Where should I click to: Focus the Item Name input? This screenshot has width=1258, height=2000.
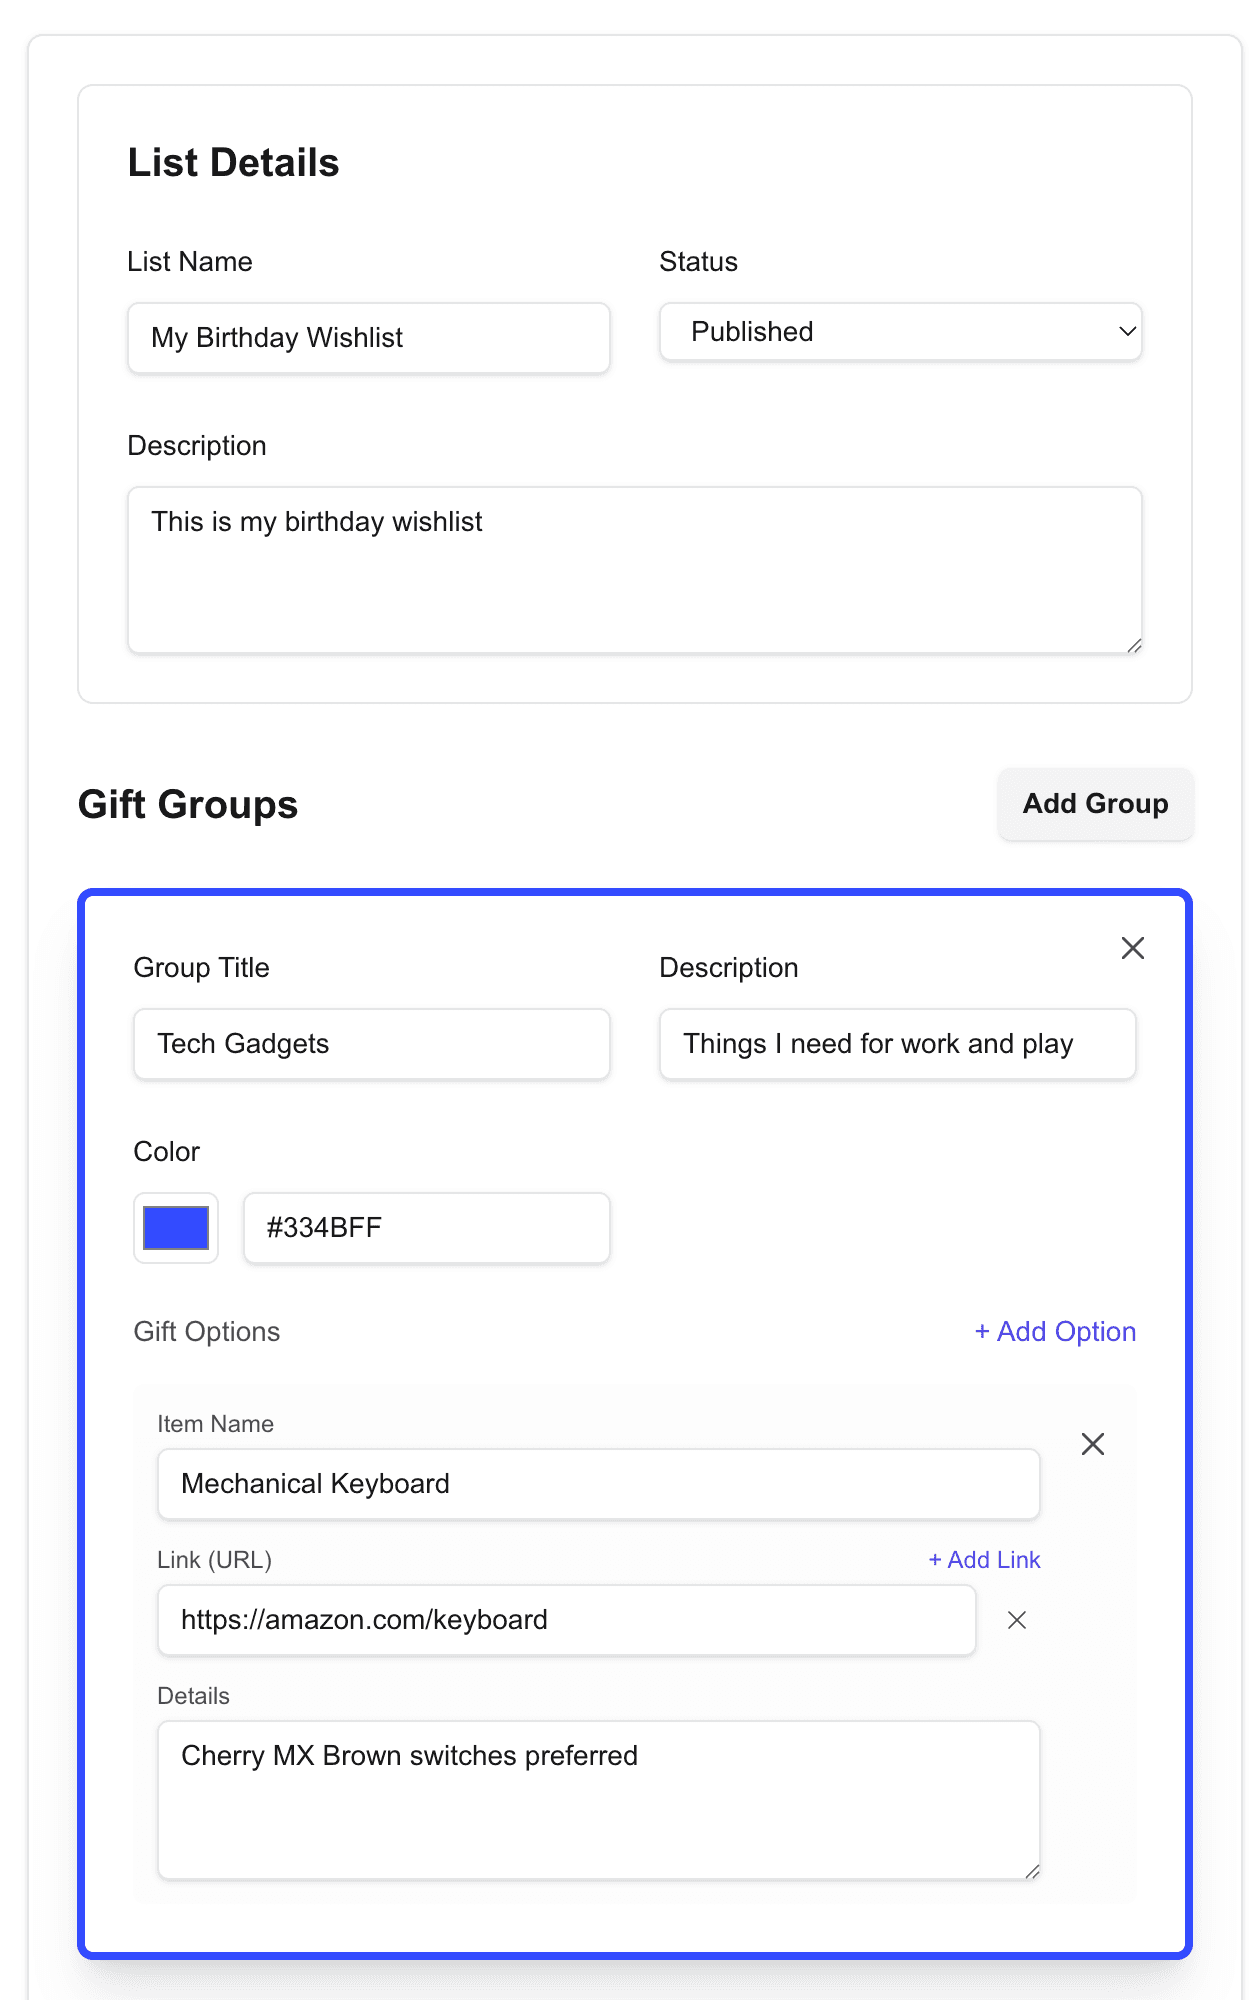click(598, 1484)
